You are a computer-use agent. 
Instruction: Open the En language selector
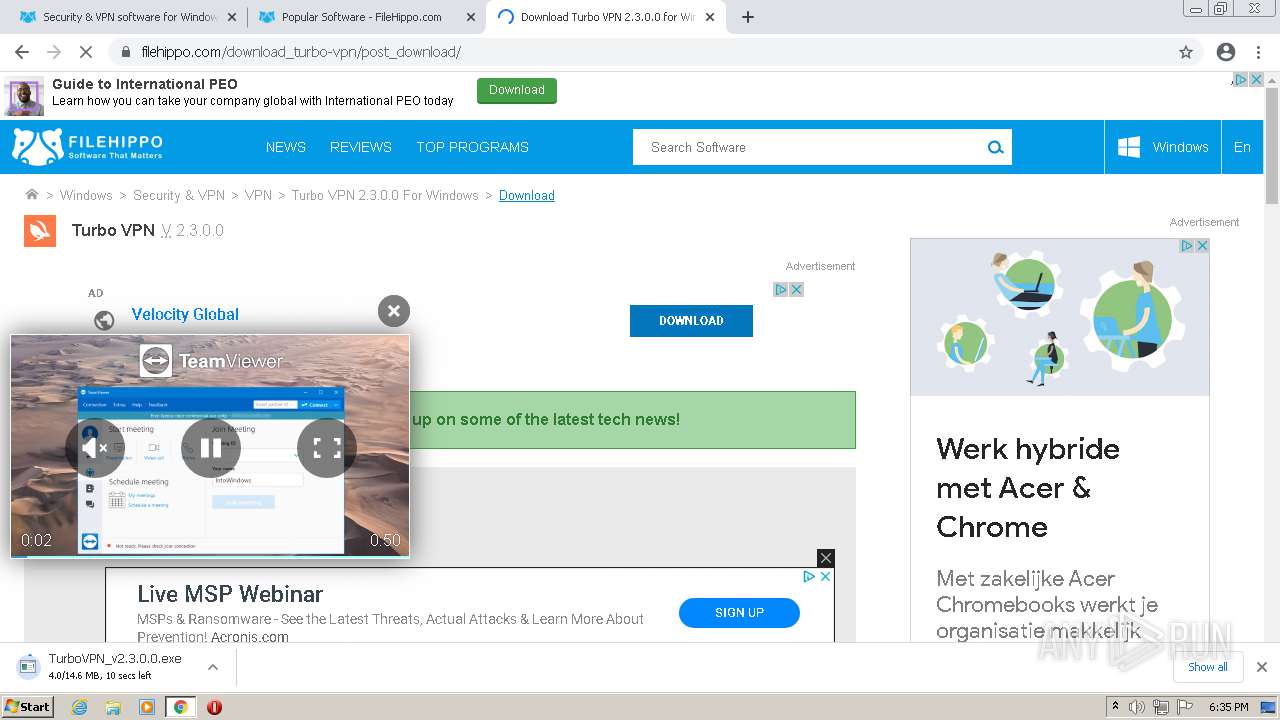pyautogui.click(x=1242, y=147)
